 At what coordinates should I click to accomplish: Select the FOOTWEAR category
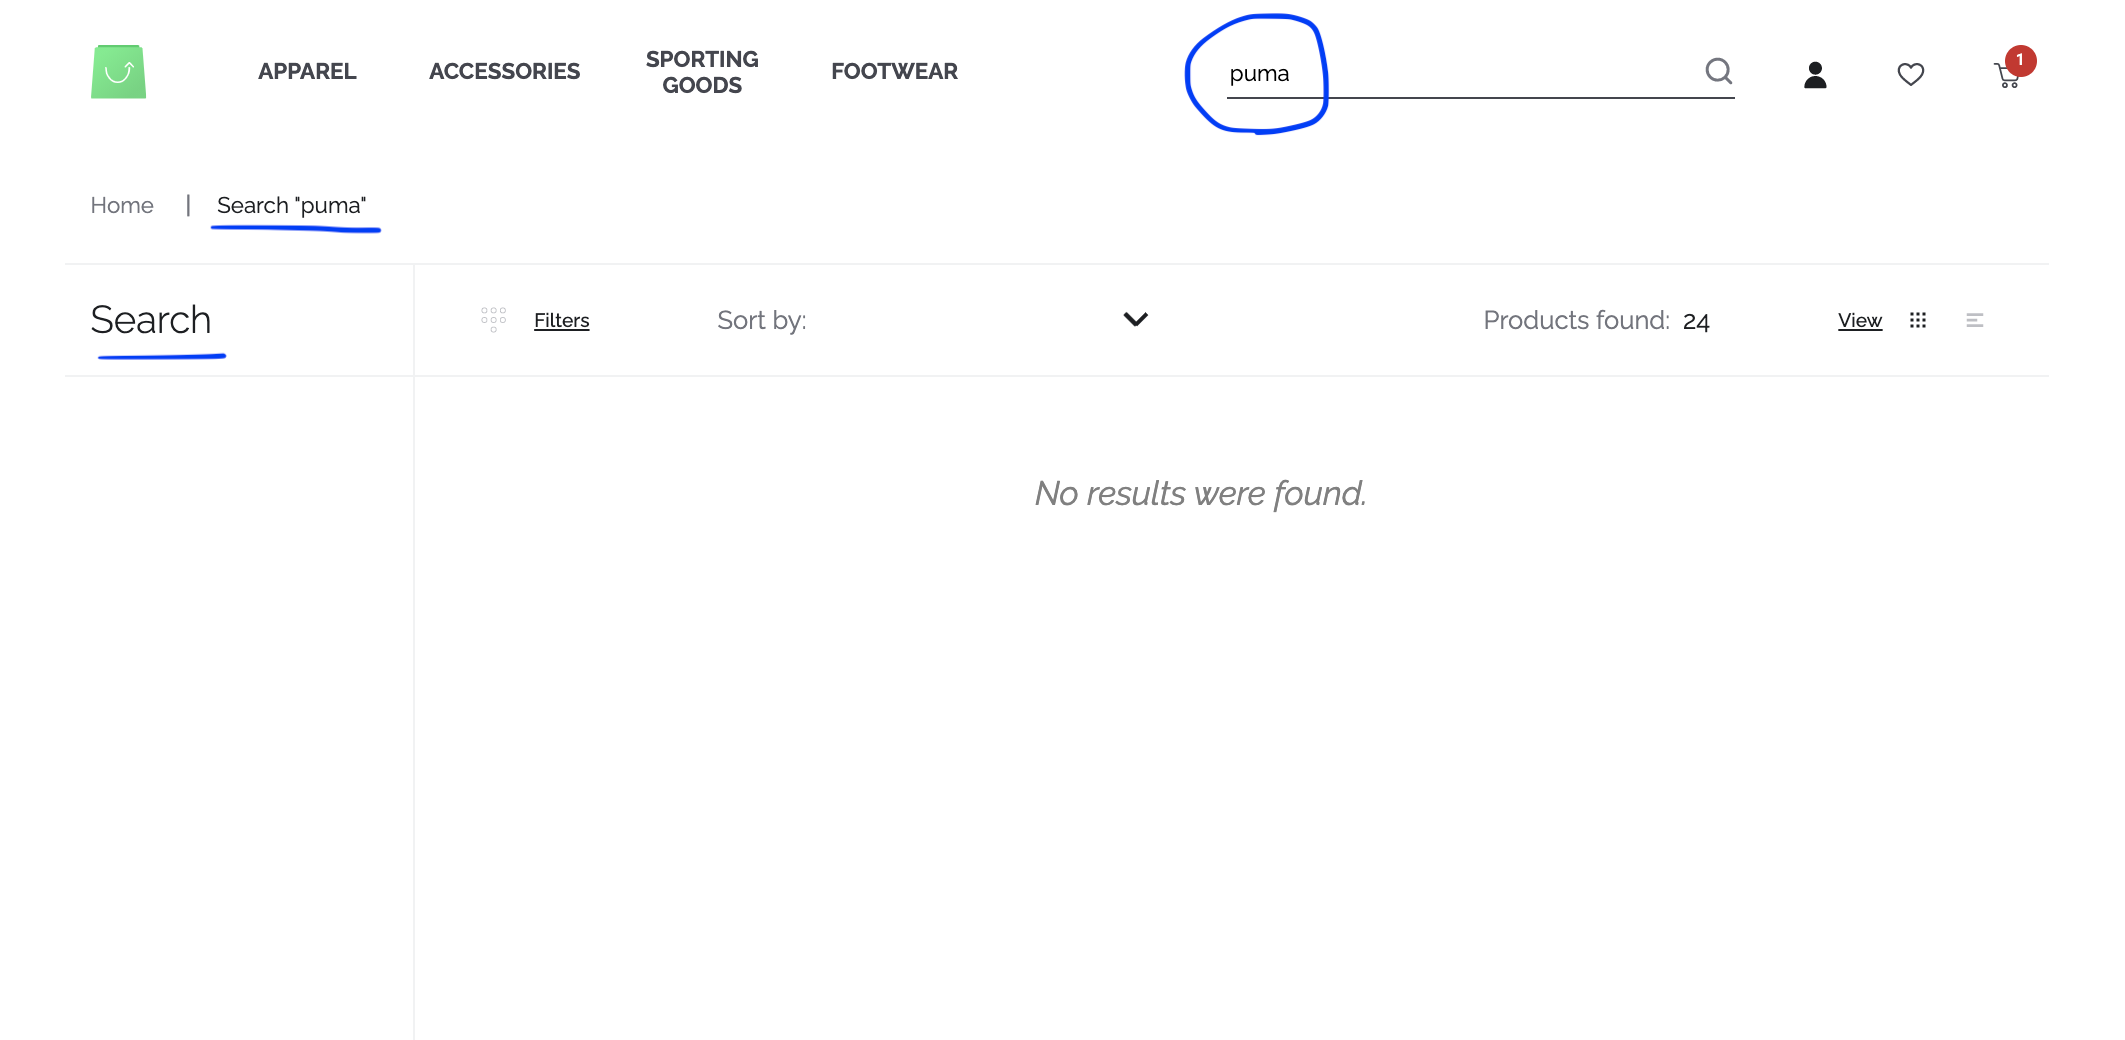pos(894,71)
